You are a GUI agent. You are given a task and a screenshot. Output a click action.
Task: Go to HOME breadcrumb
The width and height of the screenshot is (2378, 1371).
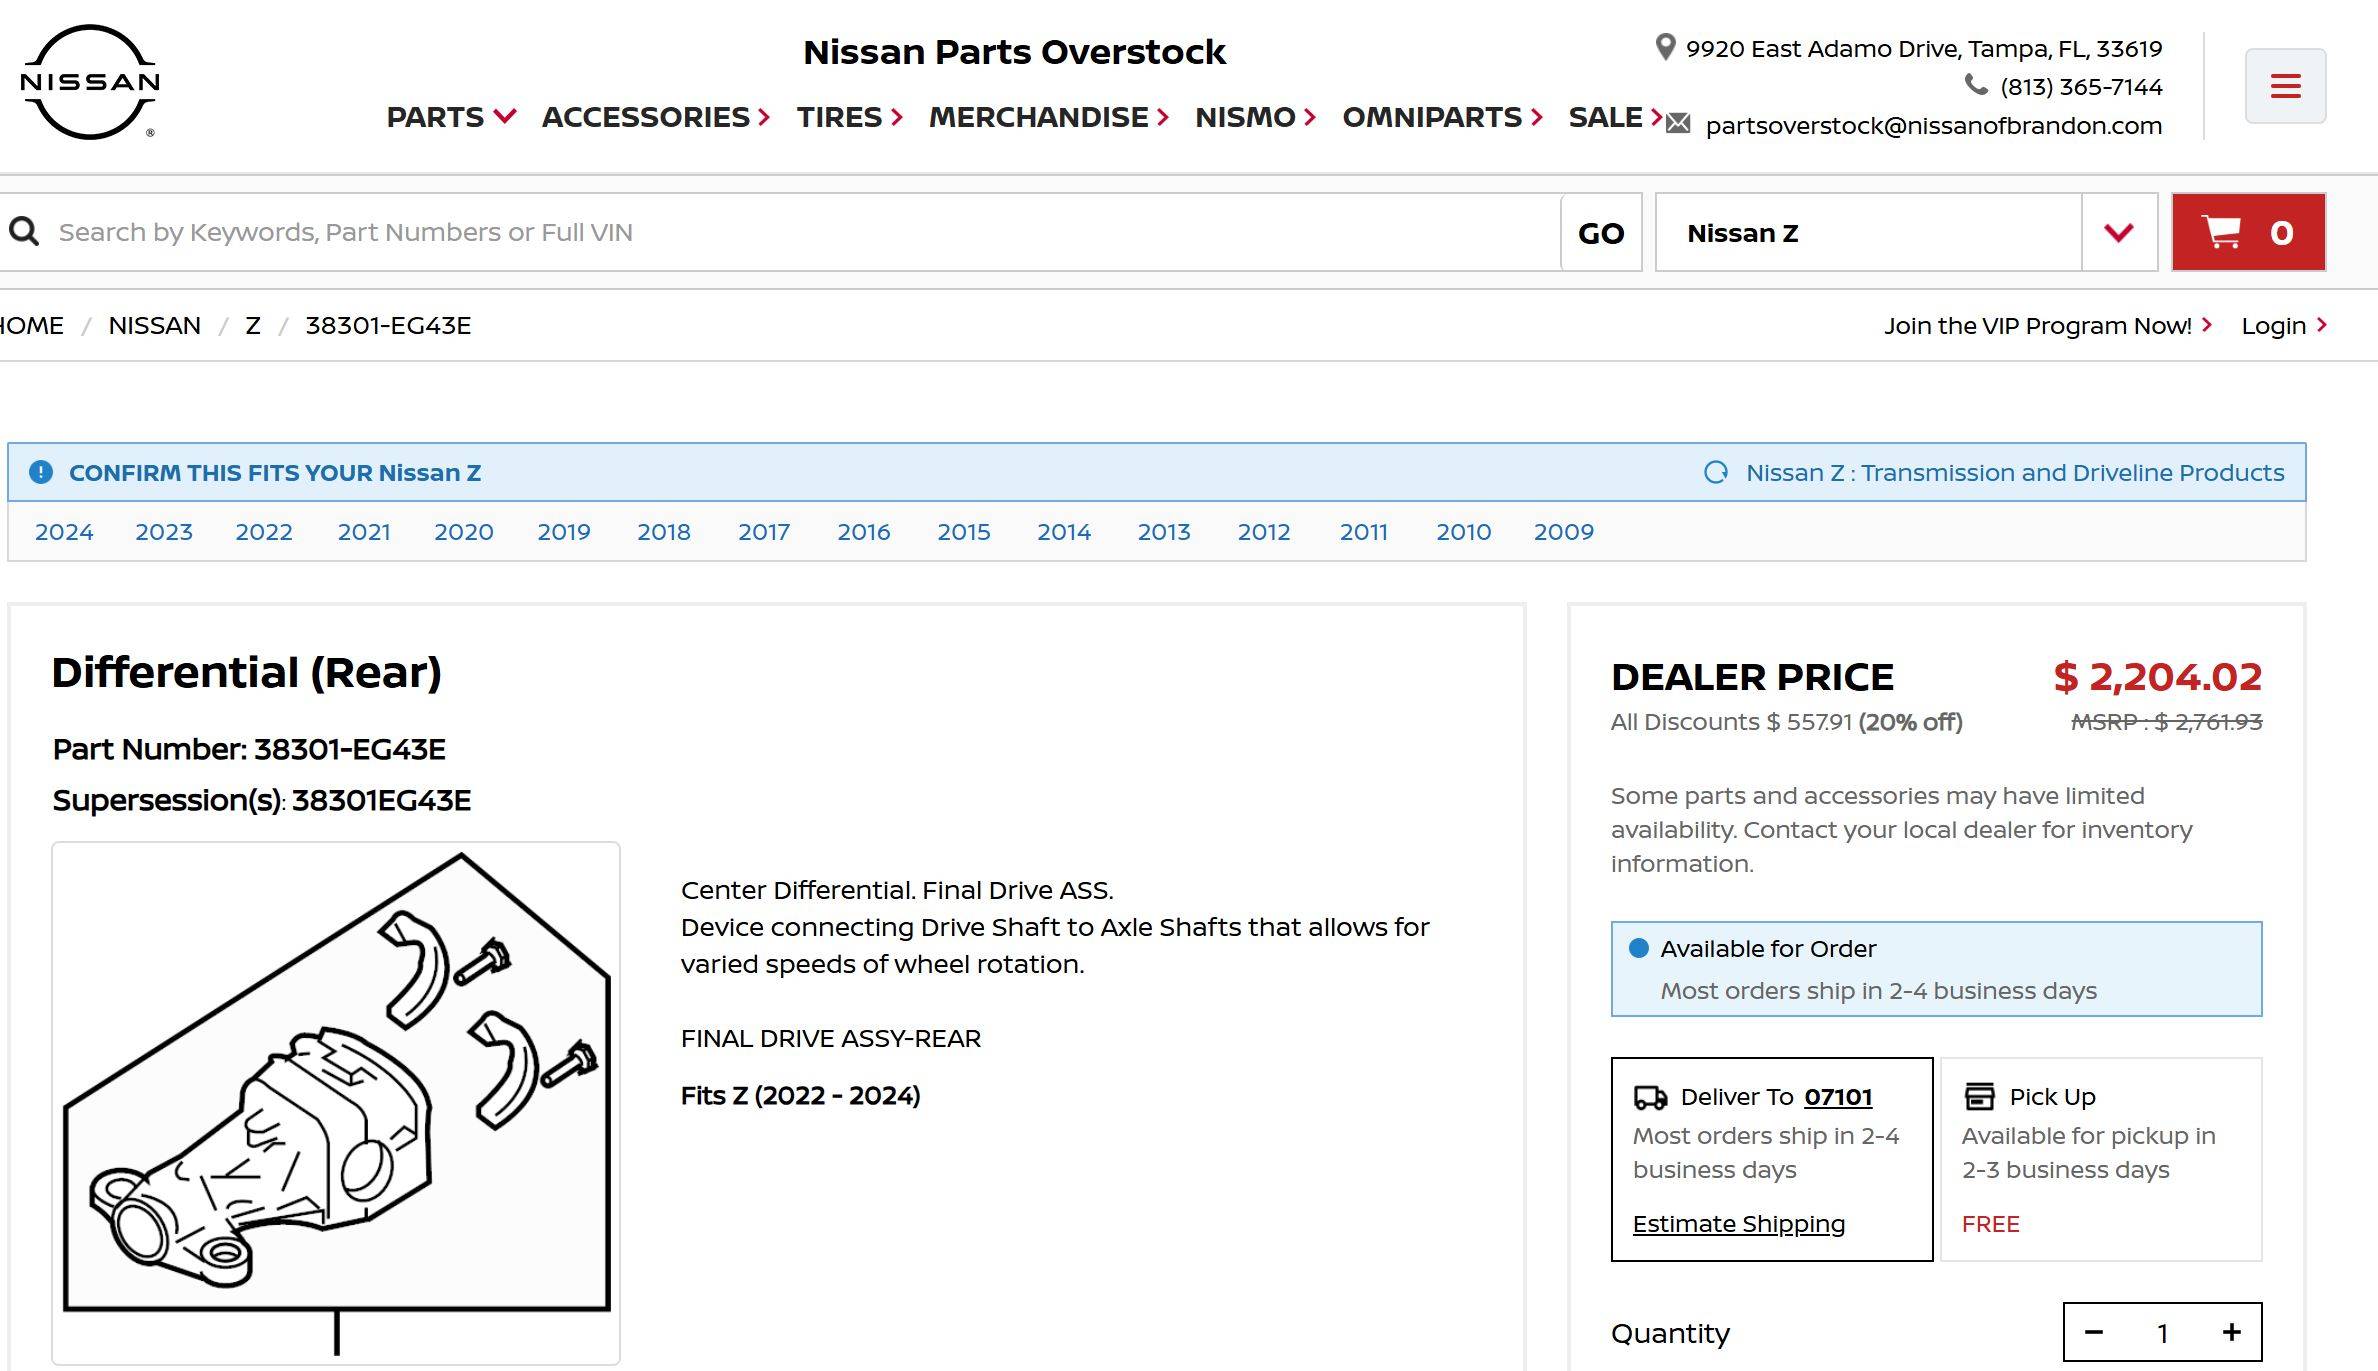[x=30, y=325]
